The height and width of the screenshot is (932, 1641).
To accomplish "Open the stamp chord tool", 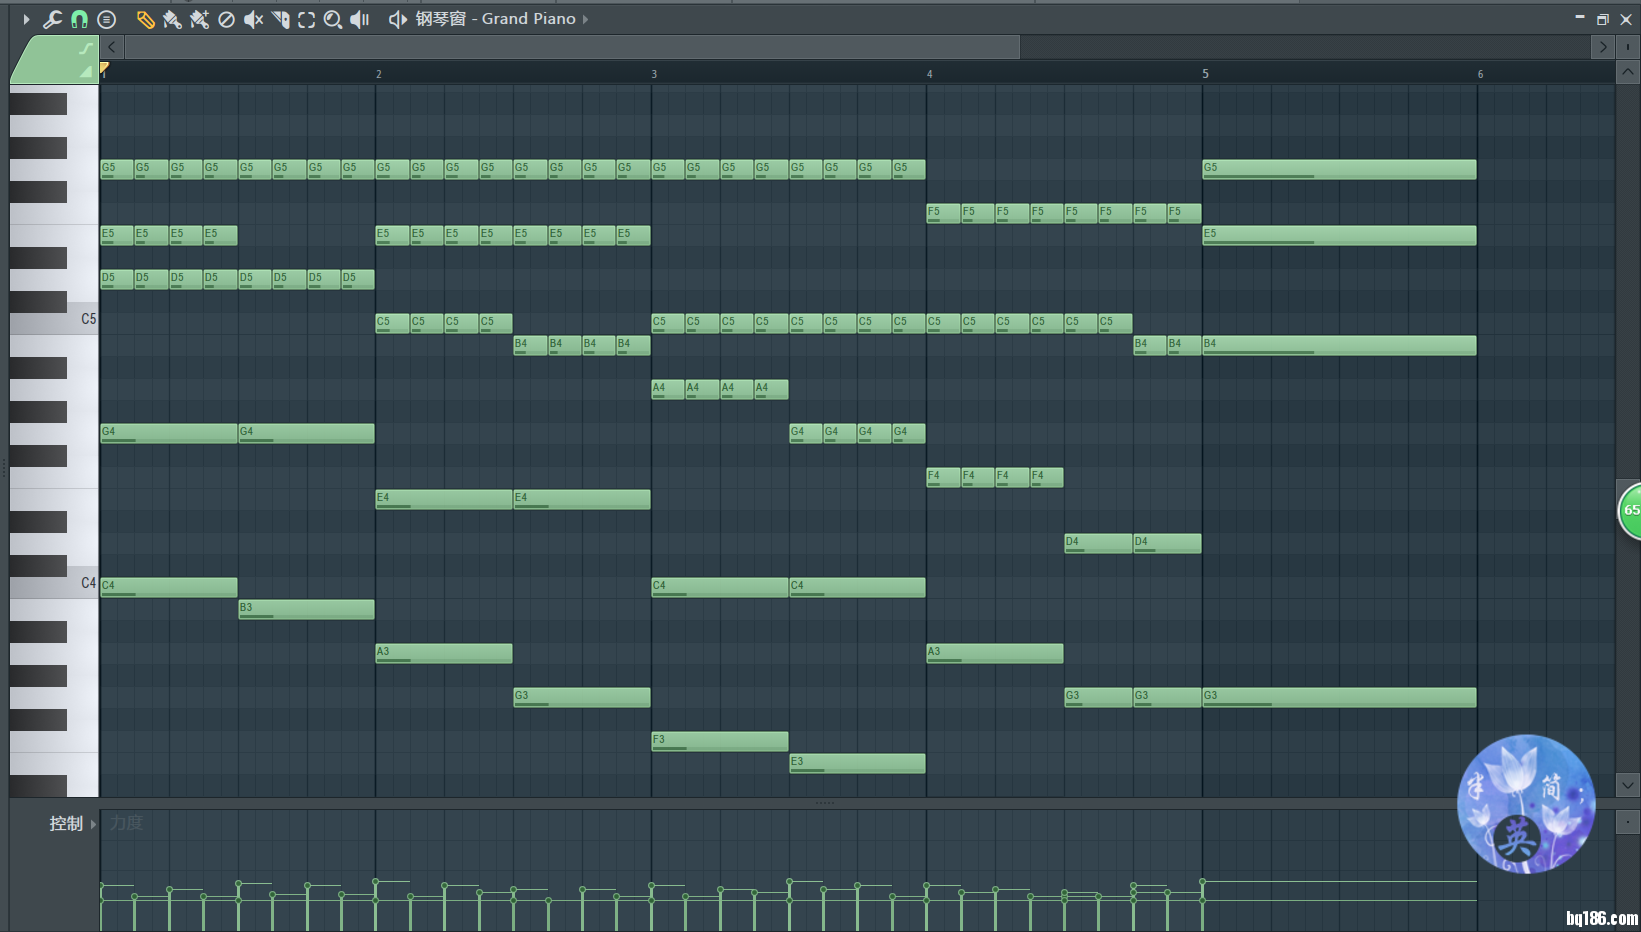I will click(107, 19).
